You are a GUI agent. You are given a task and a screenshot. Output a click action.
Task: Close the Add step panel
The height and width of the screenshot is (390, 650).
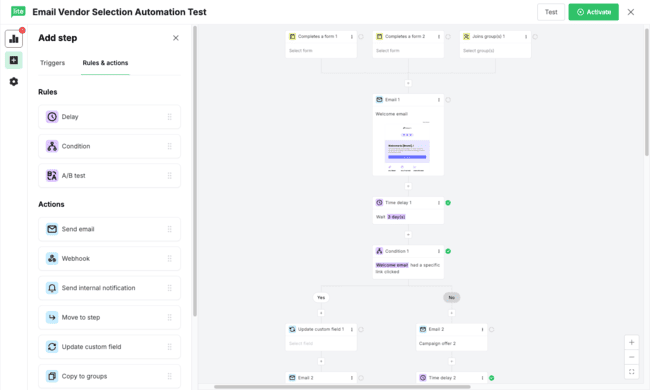point(176,38)
